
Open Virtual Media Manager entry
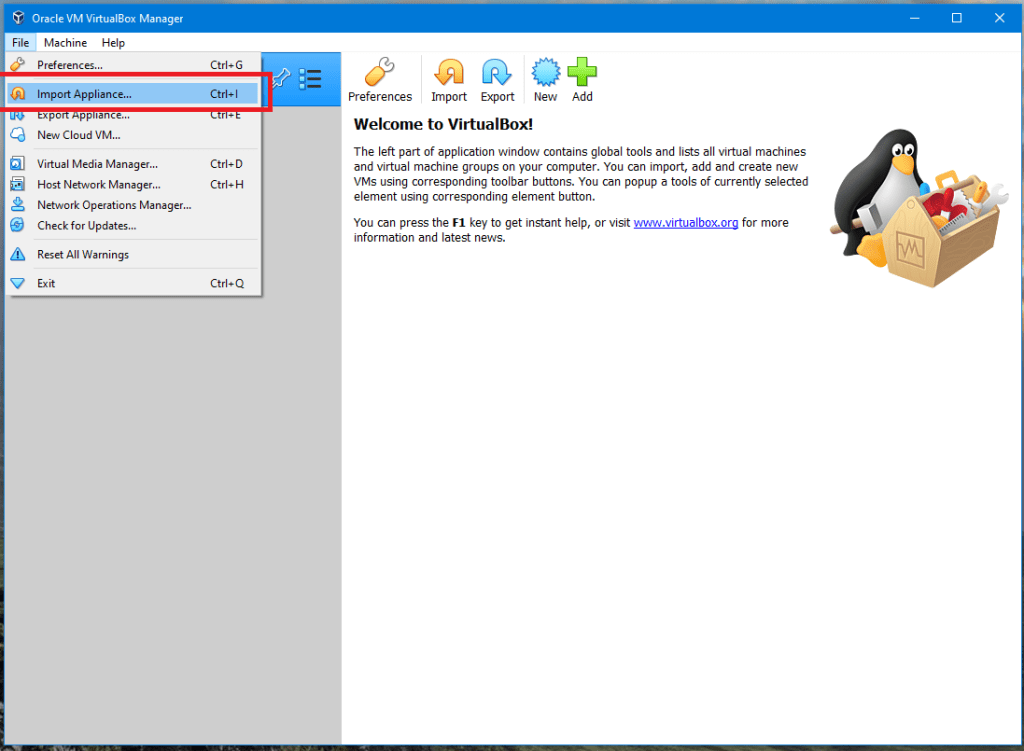tap(97, 164)
